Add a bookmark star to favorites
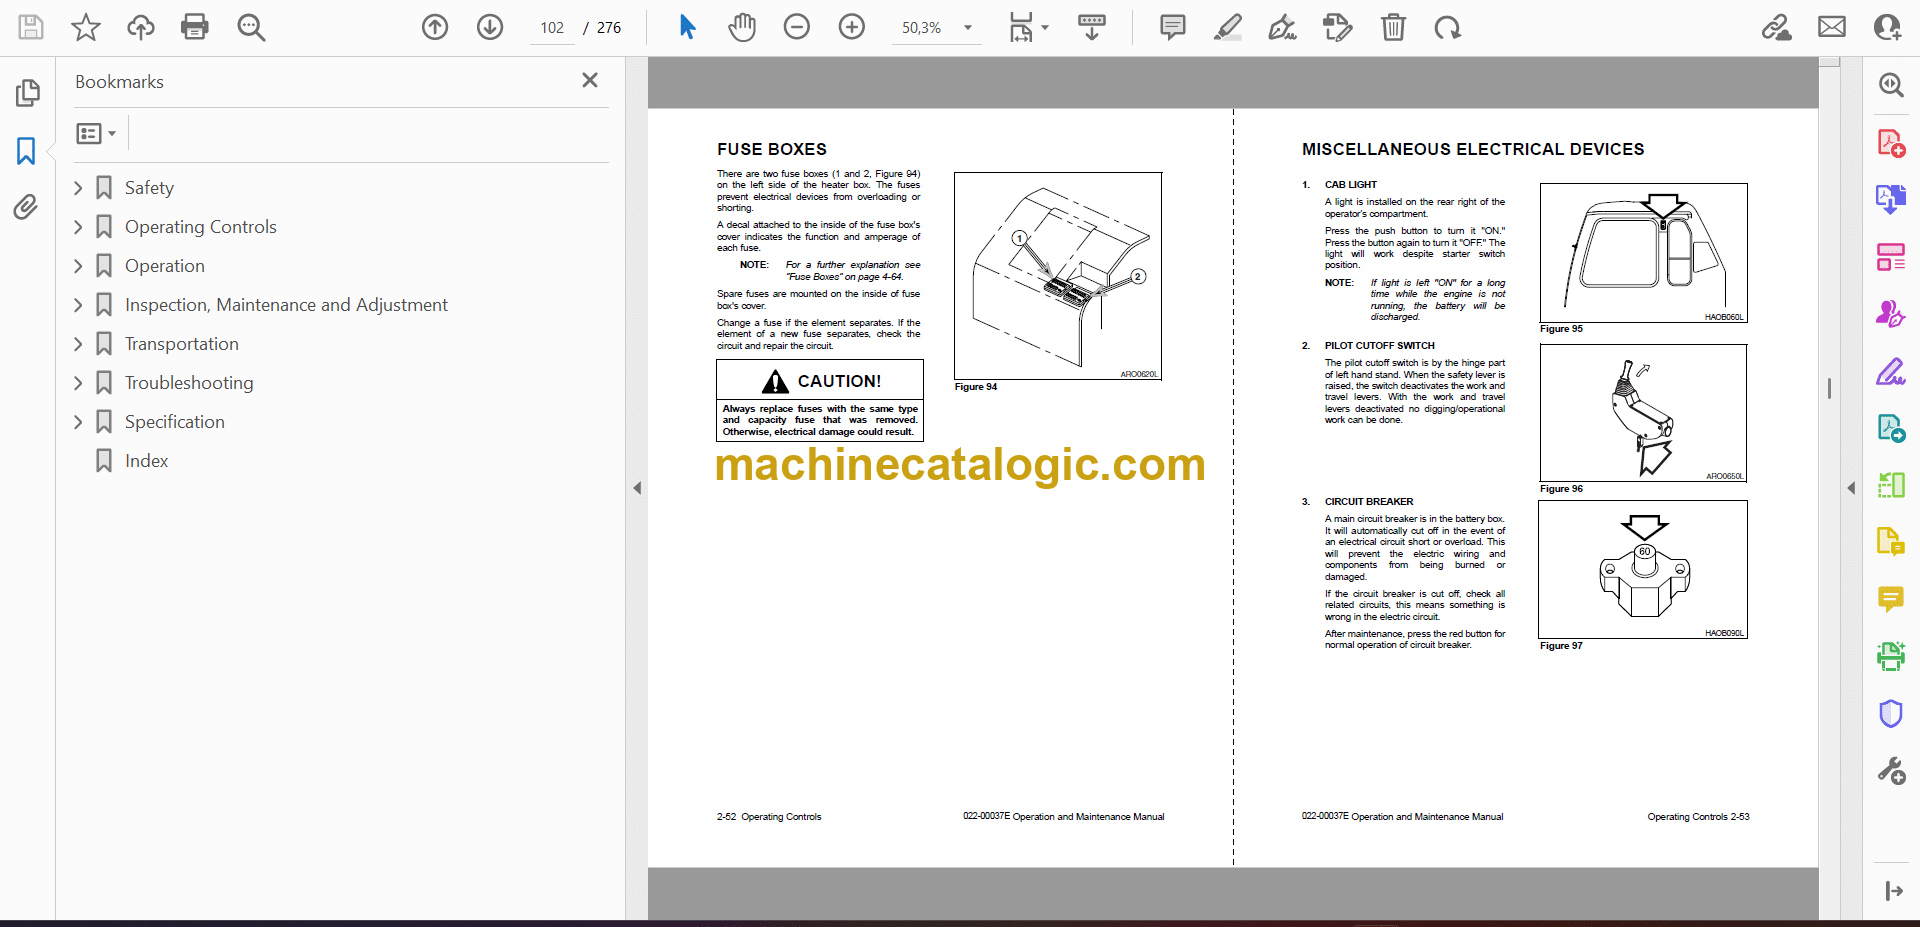The image size is (1920, 927). [86, 27]
